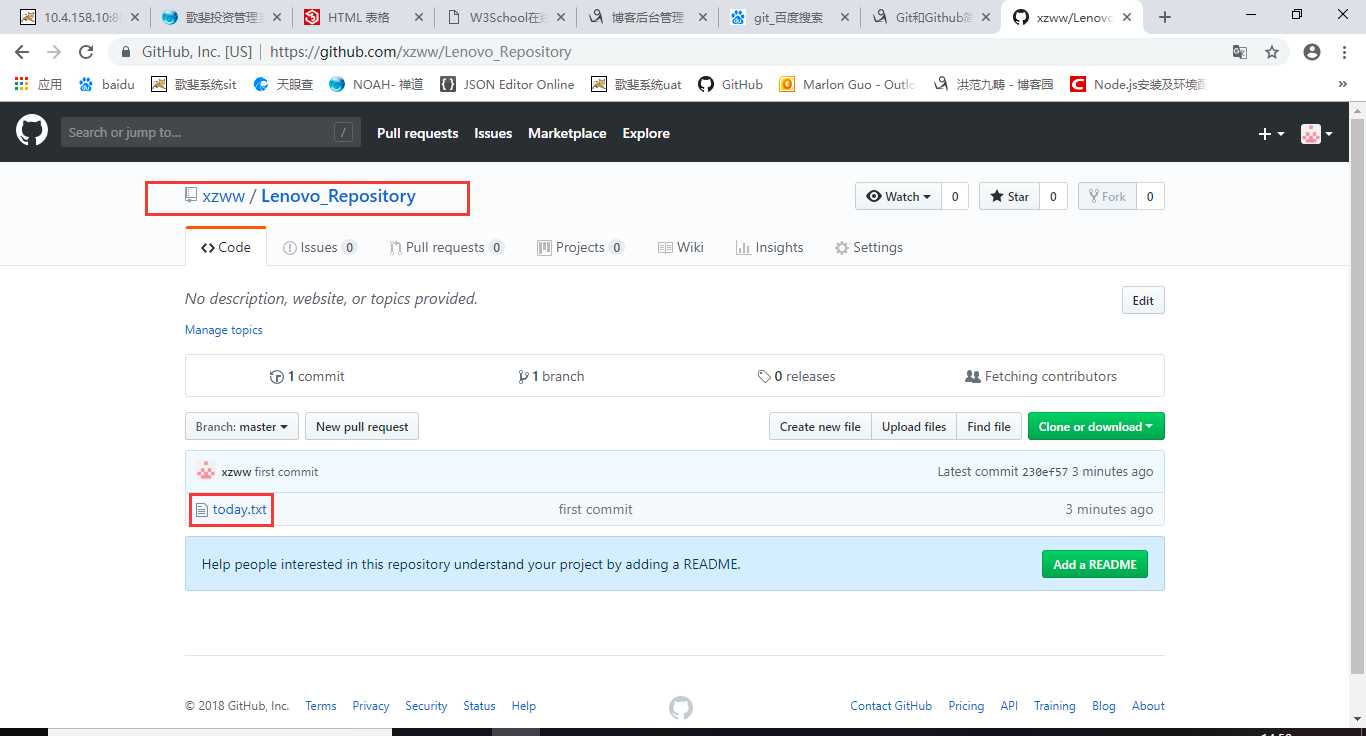Click Create new file button

point(820,426)
